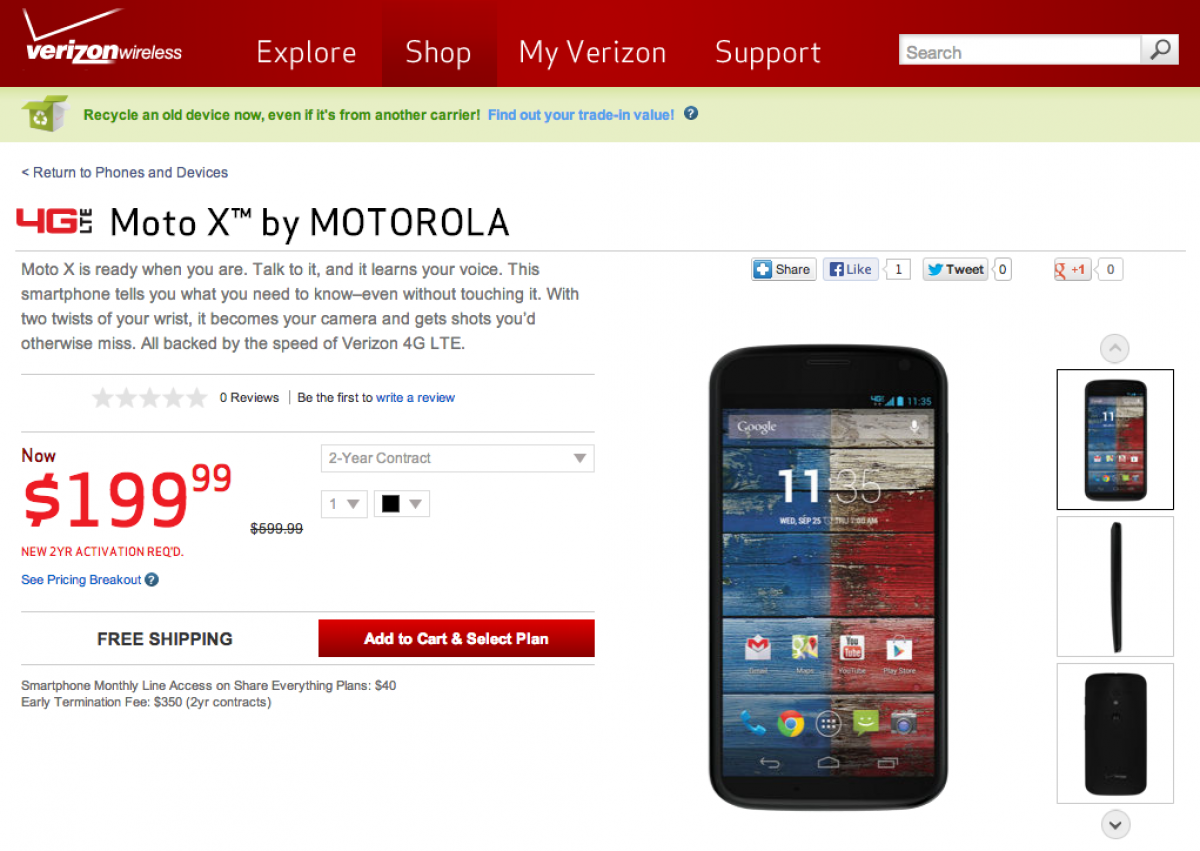
Task: Open the Explore menu
Action: (306, 52)
